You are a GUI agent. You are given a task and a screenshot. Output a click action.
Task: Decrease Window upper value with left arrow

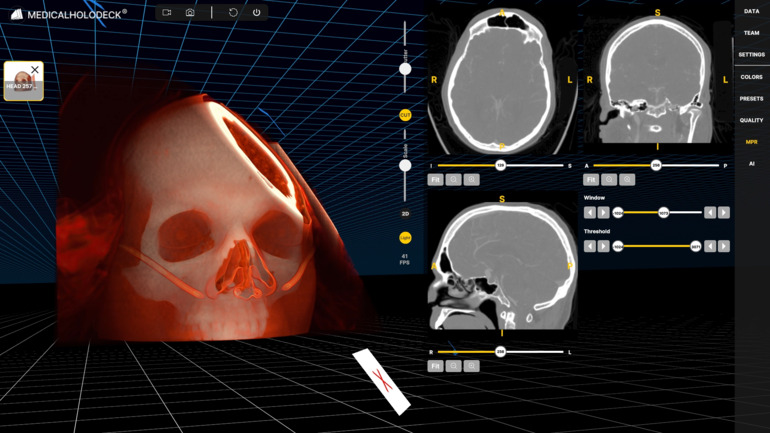point(710,213)
